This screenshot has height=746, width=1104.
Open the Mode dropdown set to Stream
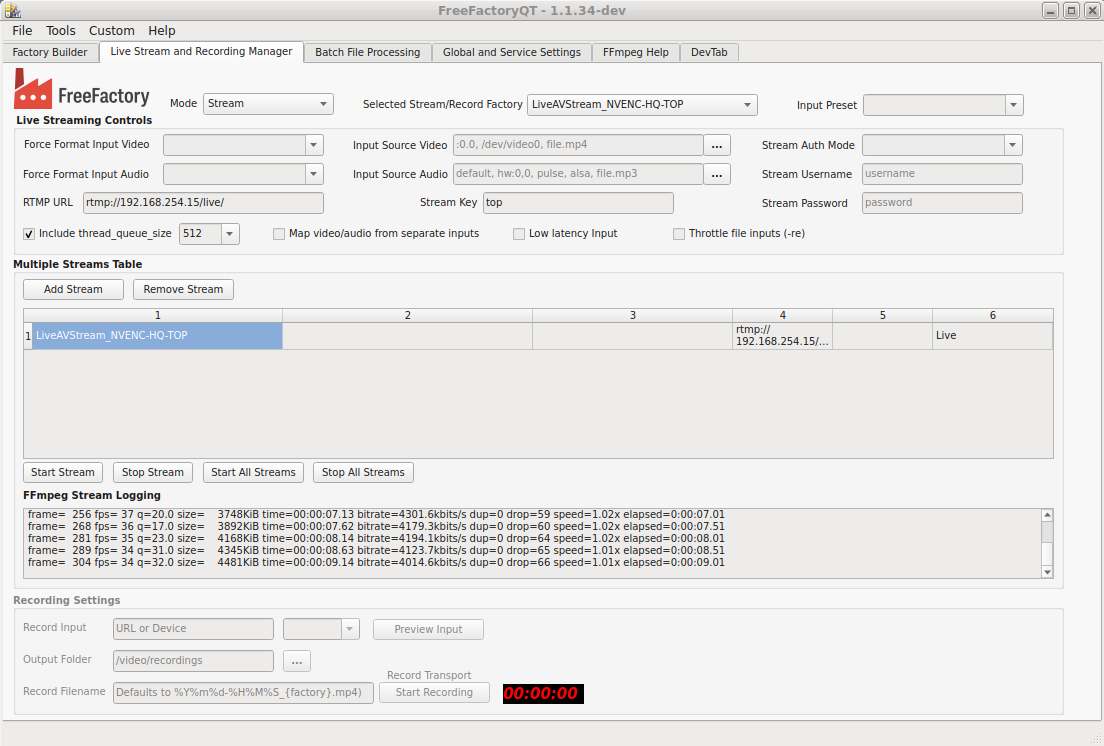tap(268, 104)
